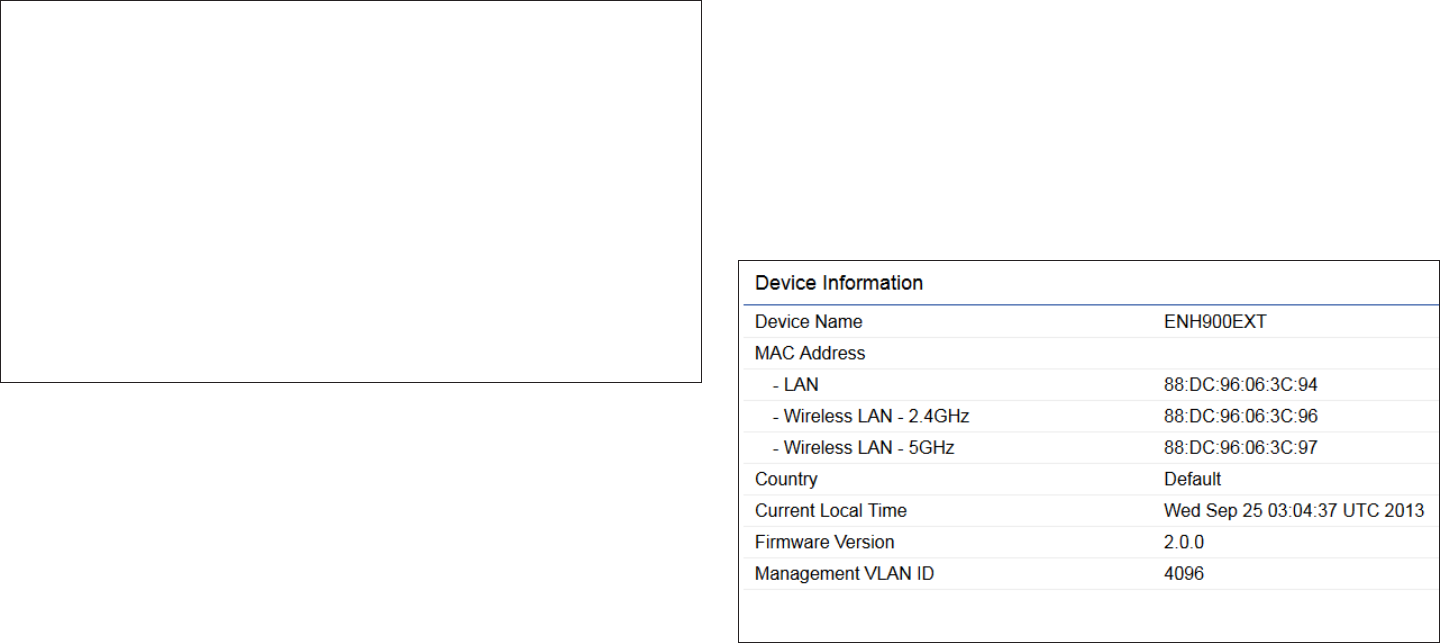Screen dimensions: 1440x643
Task: Select firmware version value 2.0.0
Action: (x=1184, y=542)
